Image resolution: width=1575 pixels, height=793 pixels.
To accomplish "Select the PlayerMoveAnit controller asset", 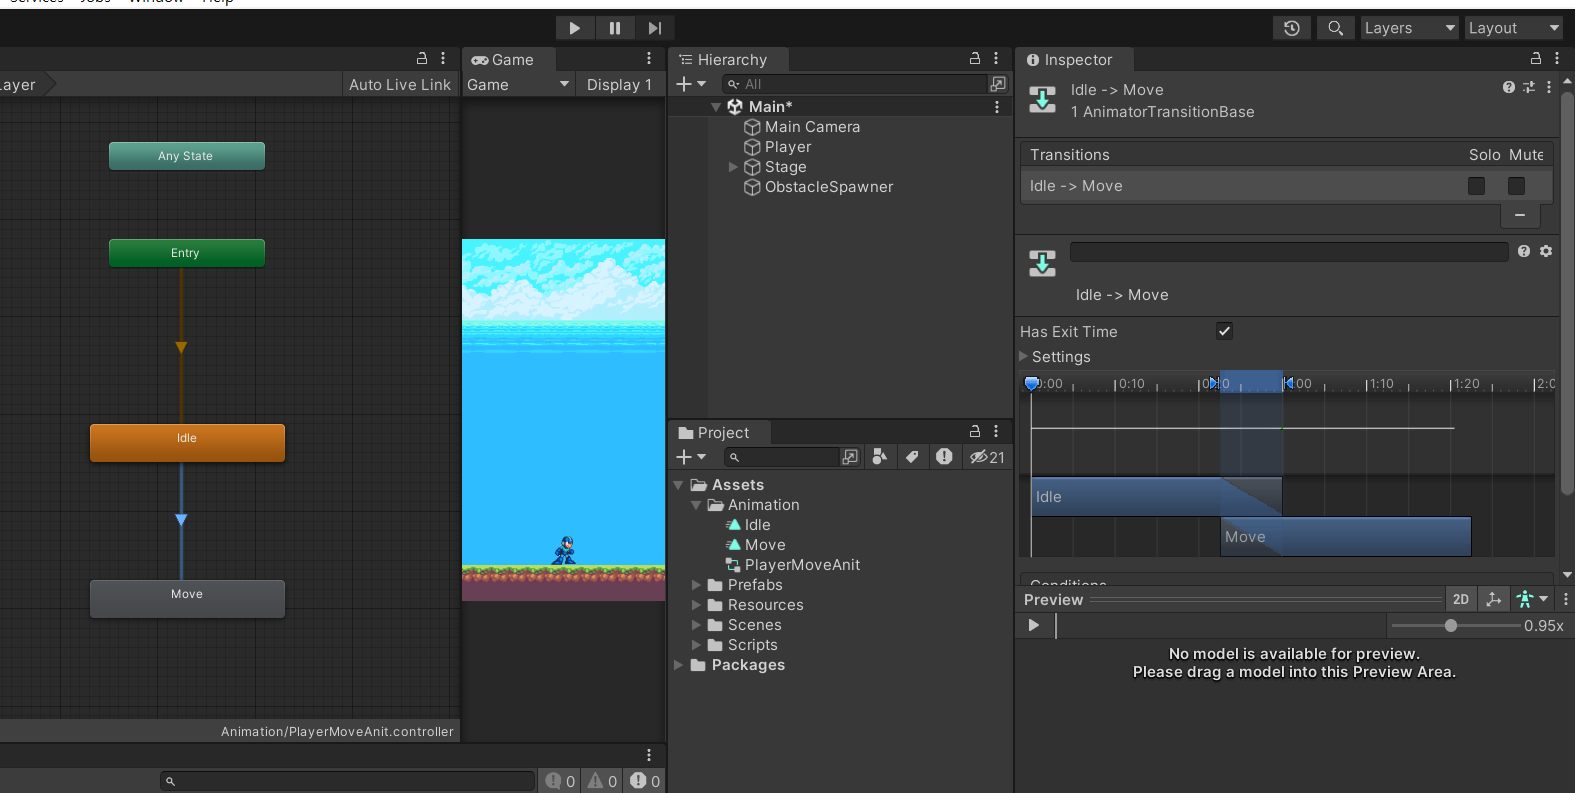I will (x=793, y=565).
